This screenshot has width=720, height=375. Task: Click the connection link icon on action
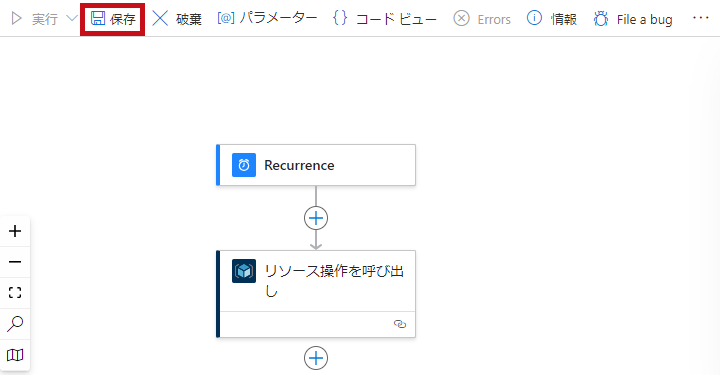tap(400, 324)
